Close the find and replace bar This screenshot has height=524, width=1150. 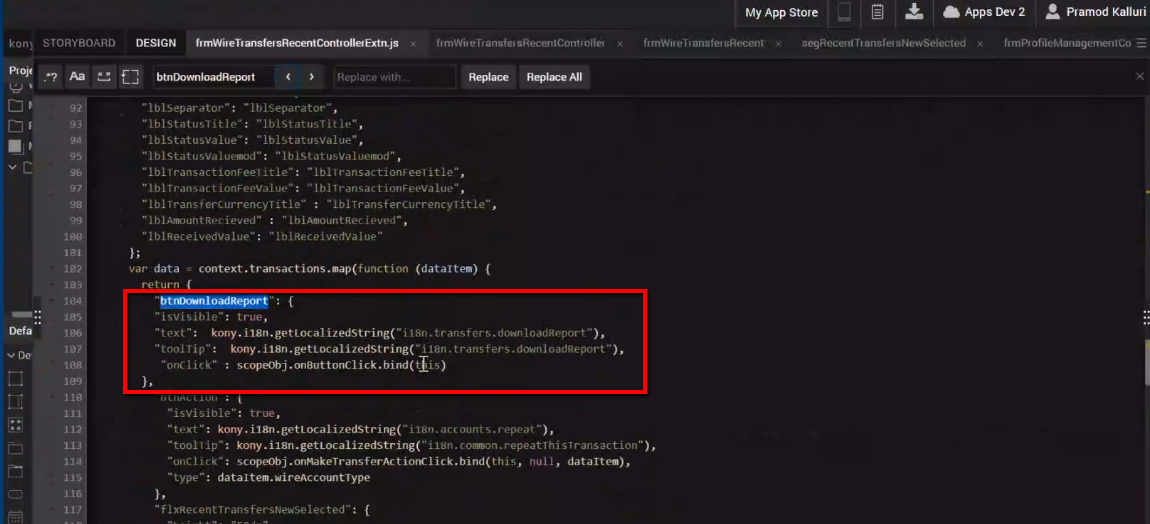(1139, 76)
